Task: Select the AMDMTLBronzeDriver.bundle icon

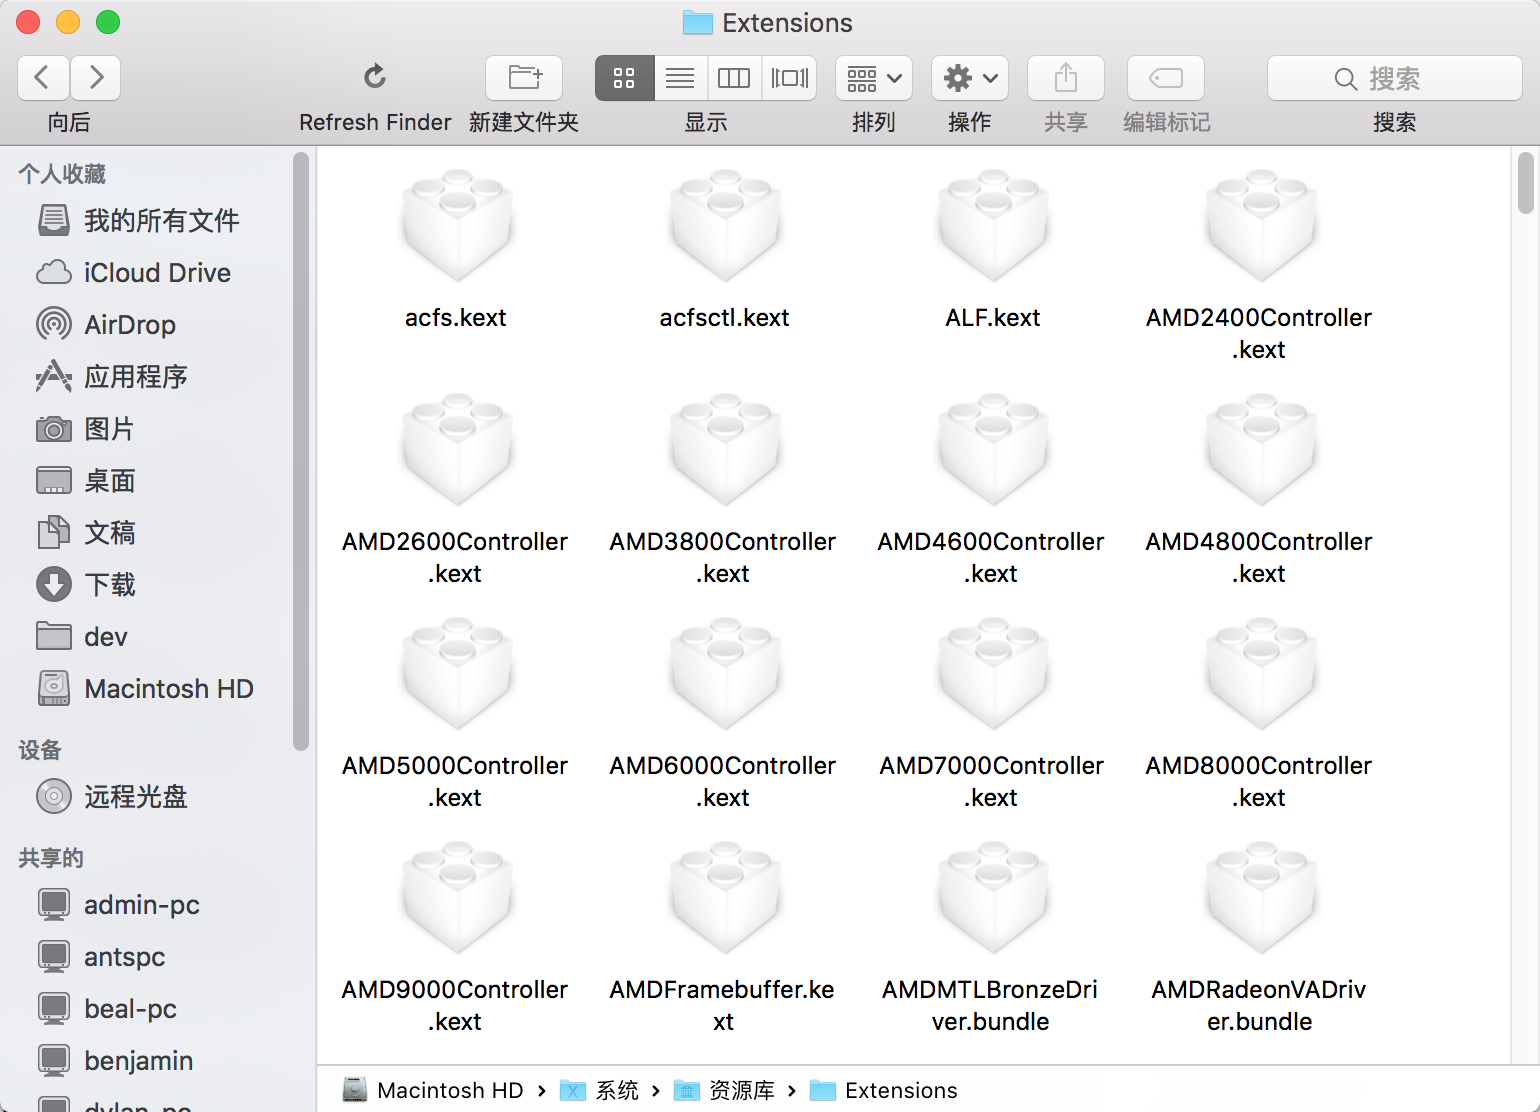Action: coord(993,897)
